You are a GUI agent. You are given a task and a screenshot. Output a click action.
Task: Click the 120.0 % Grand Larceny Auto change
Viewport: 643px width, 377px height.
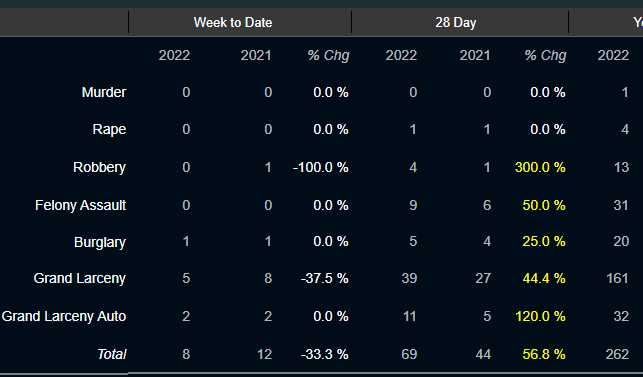[x=540, y=316]
